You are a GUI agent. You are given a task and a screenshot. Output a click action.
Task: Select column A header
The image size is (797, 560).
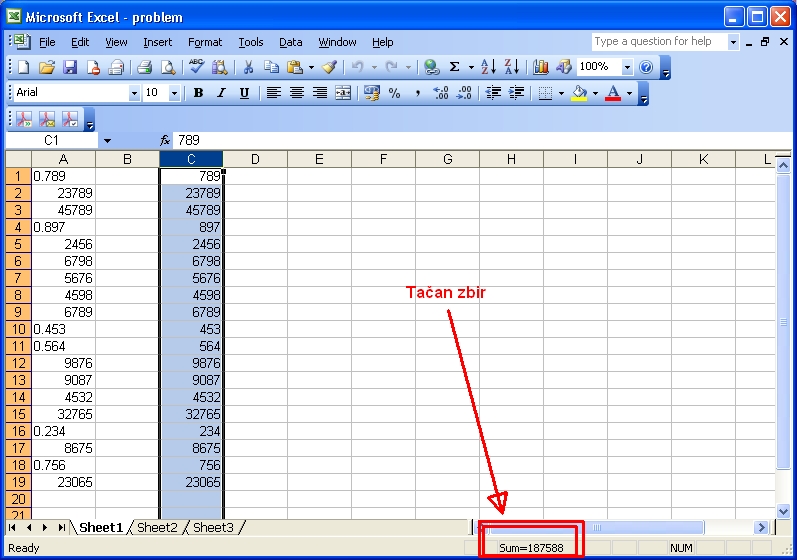tap(64, 160)
